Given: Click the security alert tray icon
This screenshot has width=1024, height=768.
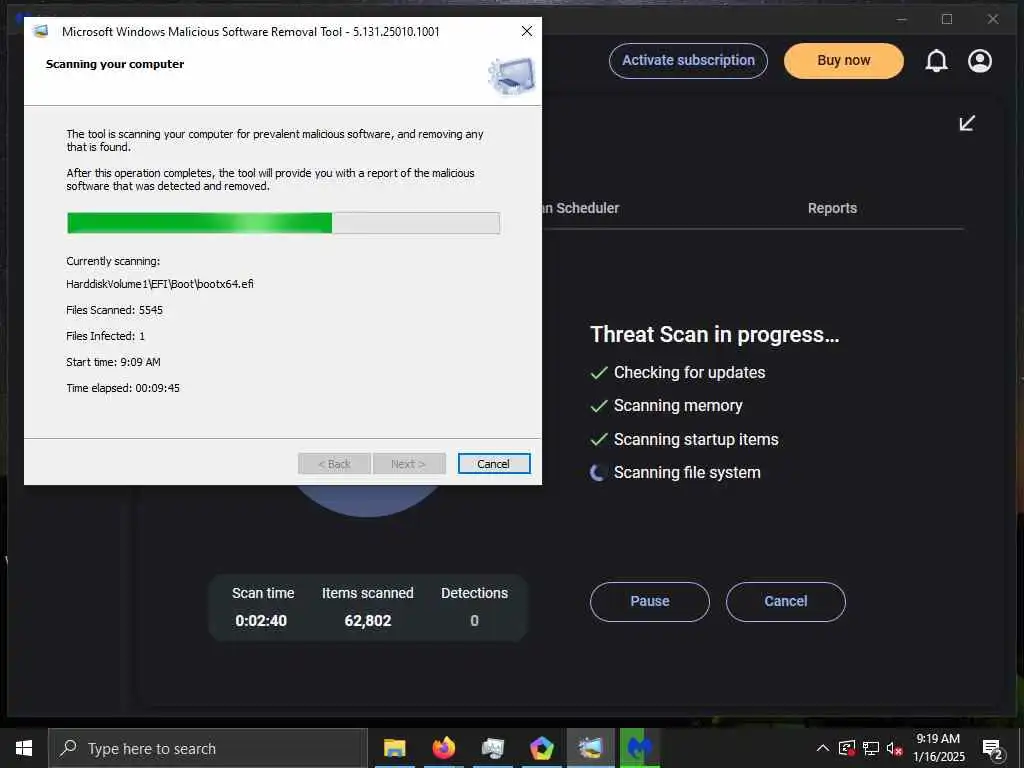Looking at the screenshot, I should (847, 748).
